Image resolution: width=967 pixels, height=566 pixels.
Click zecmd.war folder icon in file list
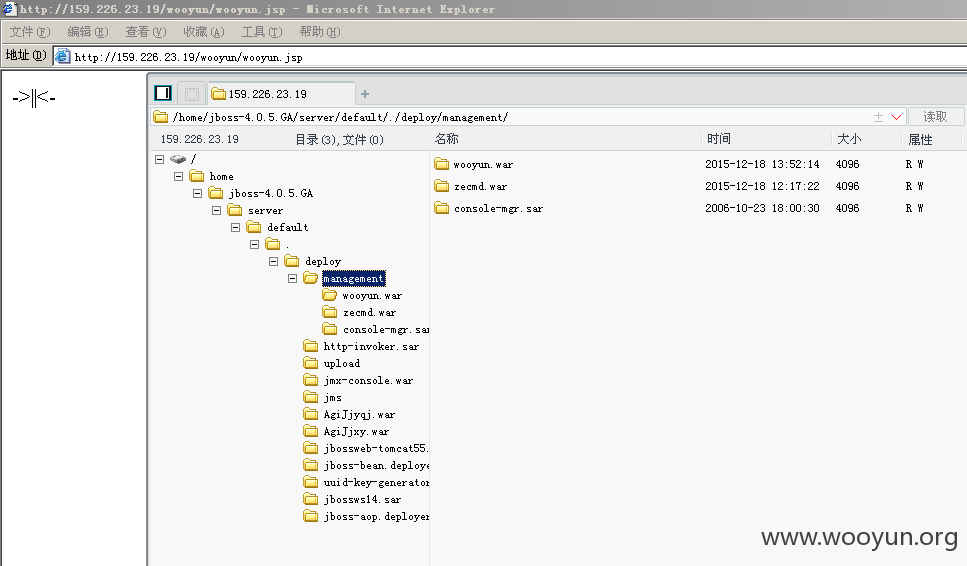click(x=441, y=186)
